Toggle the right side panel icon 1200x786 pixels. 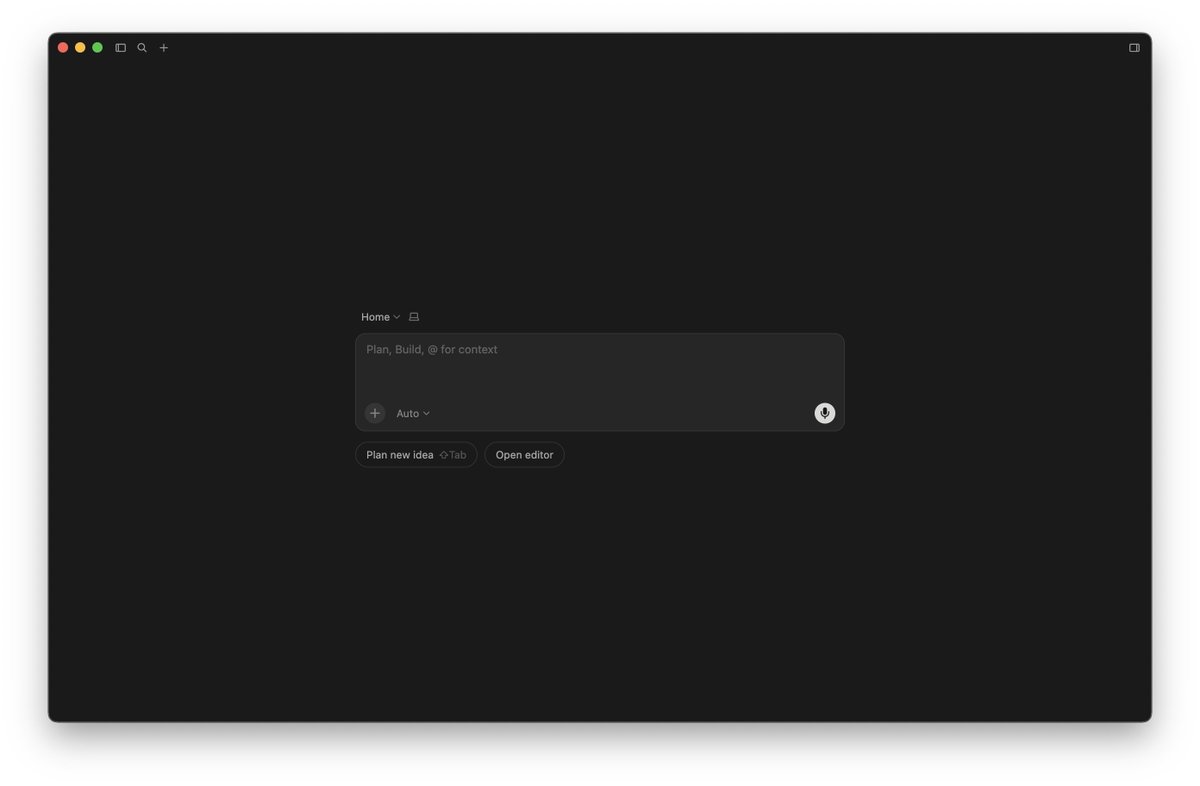point(1134,48)
